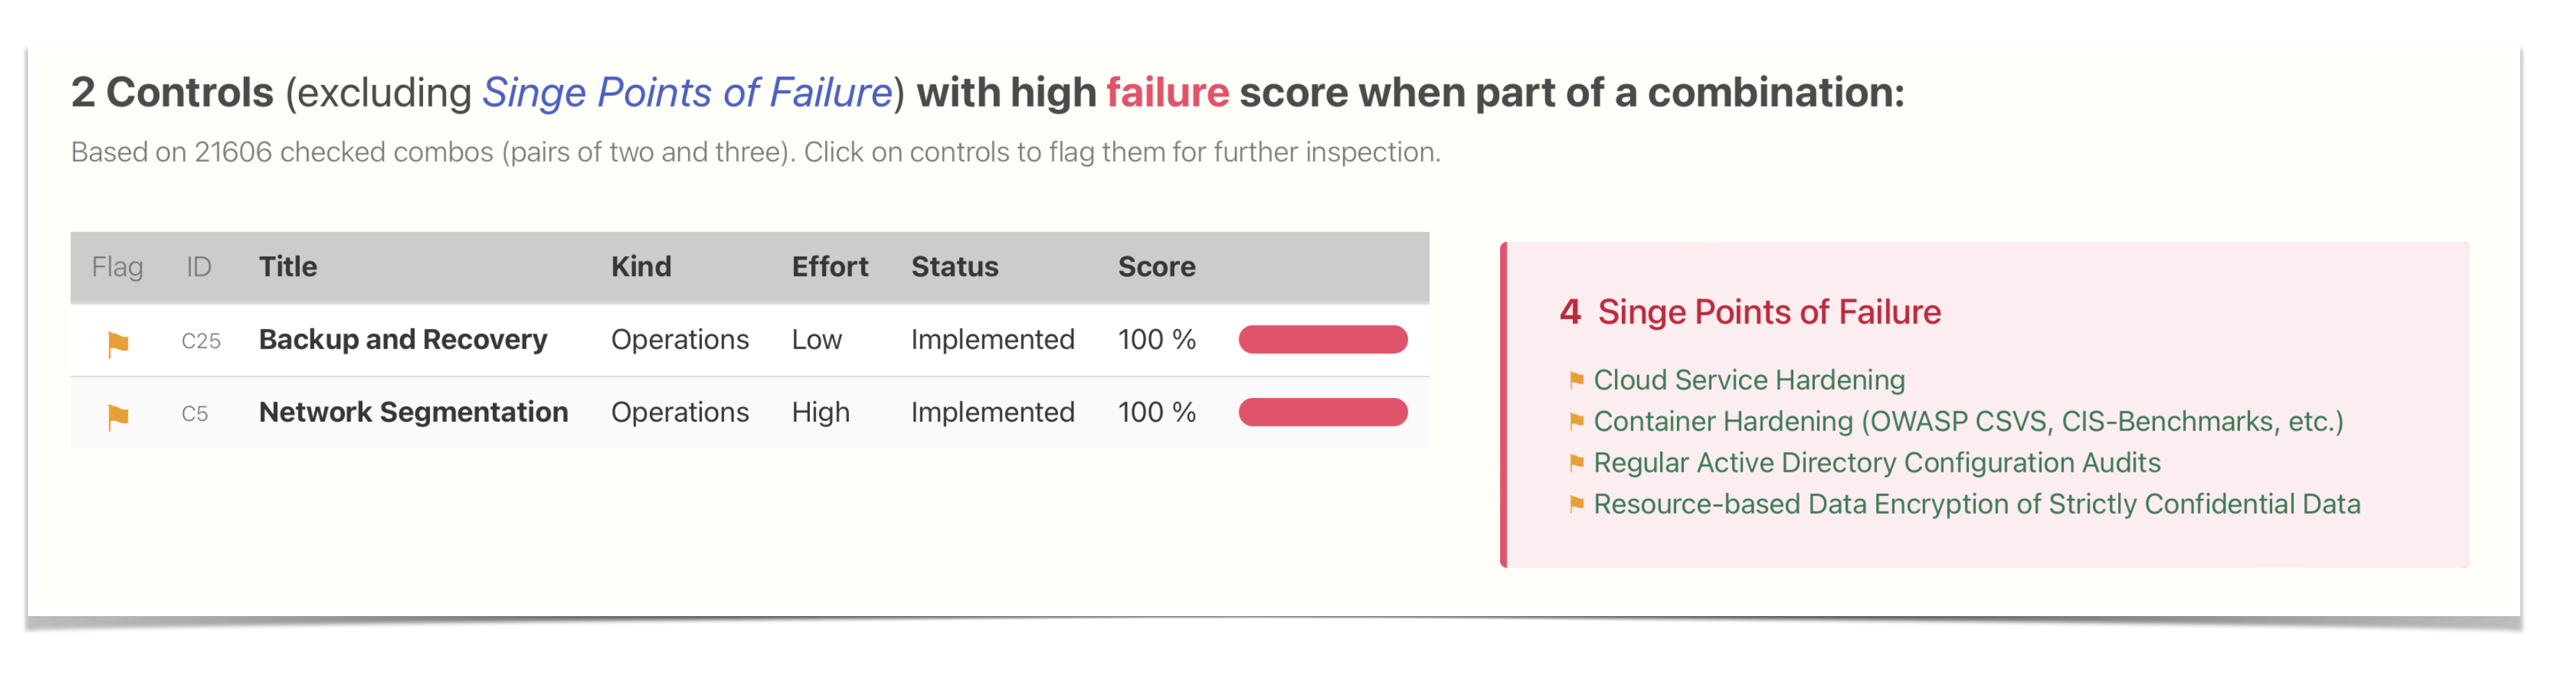Image resolution: width=2576 pixels, height=676 pixels.
Task: Click the Backup and Recovery title
Action: [403, 340]
